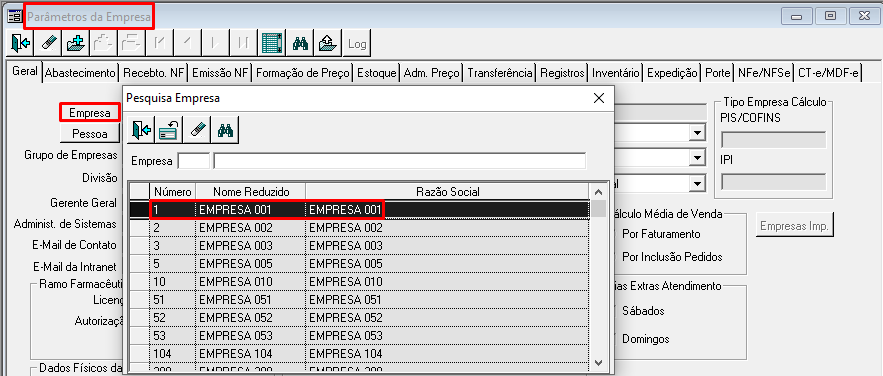The width and height of the screenshot is (883, 376).
Task: Click the eraser icon in main toolbar
Action: (48, 43)
